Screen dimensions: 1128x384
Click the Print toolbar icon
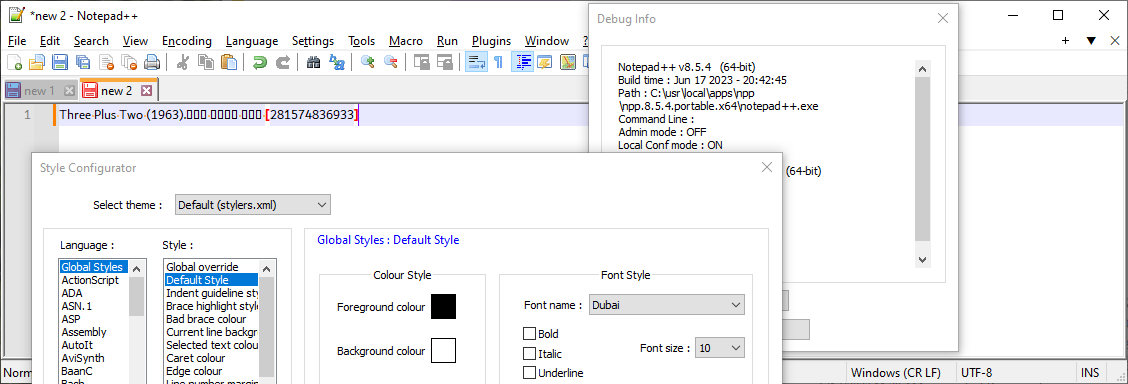[x=152, y=63]
